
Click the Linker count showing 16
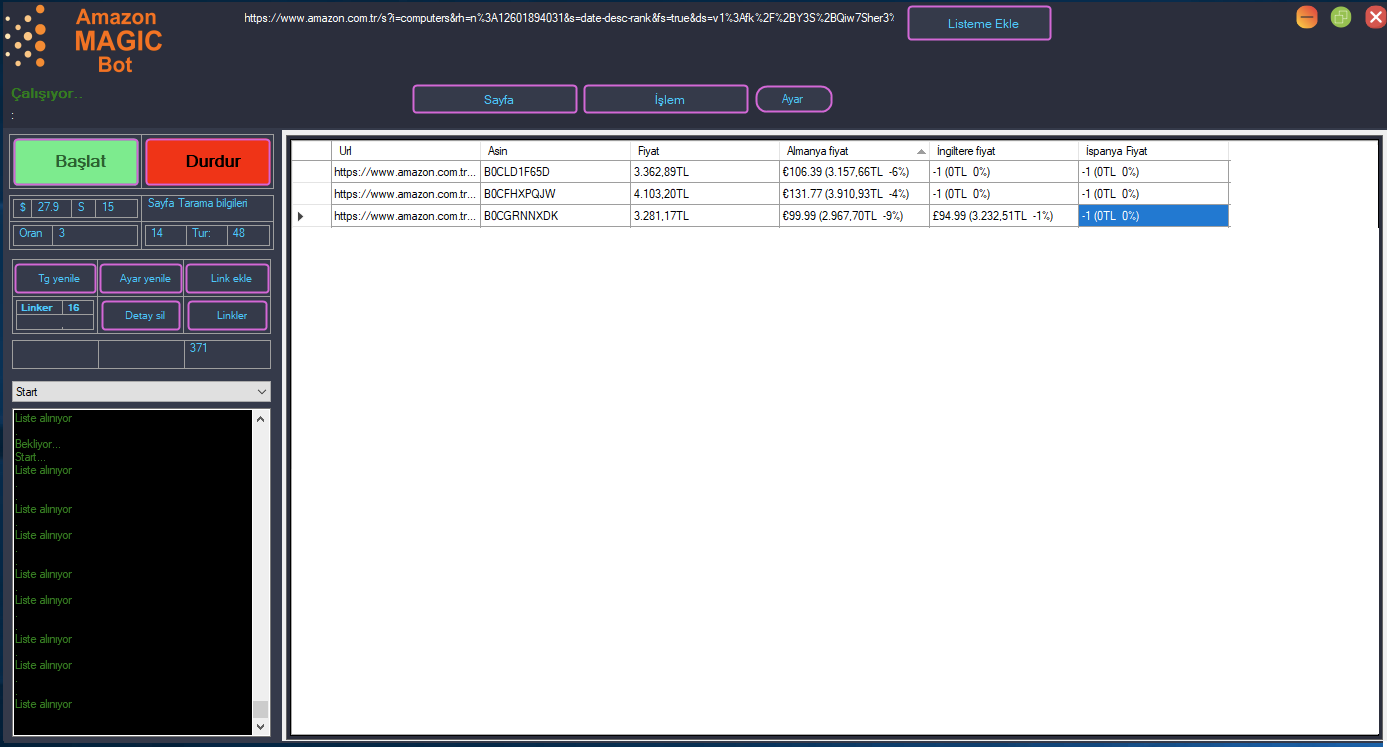coord(78,307)
